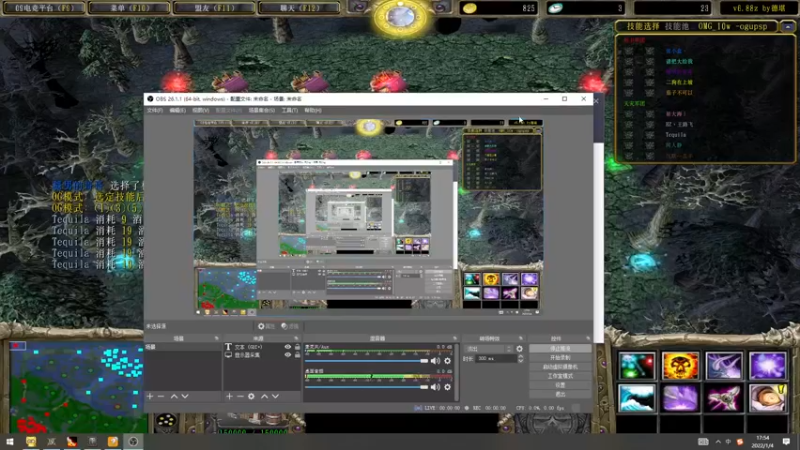Screen dimensions: 800x450
Task: Adjust the desktop audio volume slider
Action: point(366,387)
